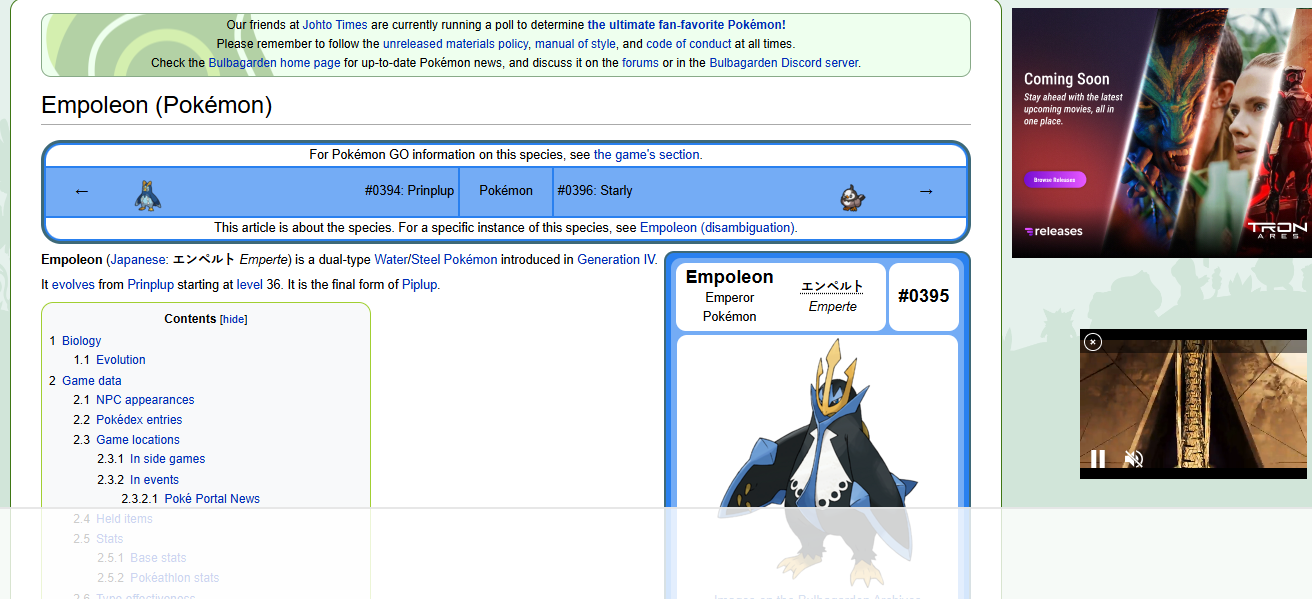1312x599 pixels.
Task: Open the Johto Times link
Action: [335, 25]
